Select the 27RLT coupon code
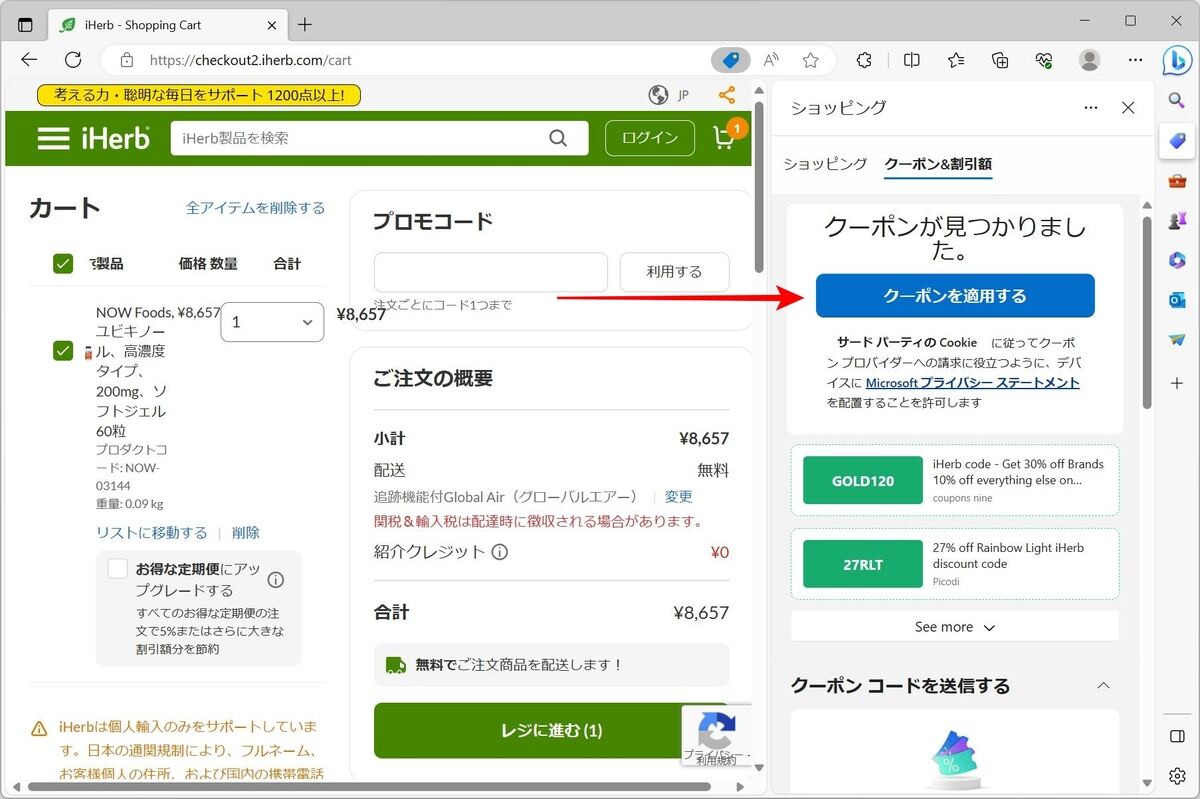 pyautogui.click(x=863, y=564)
